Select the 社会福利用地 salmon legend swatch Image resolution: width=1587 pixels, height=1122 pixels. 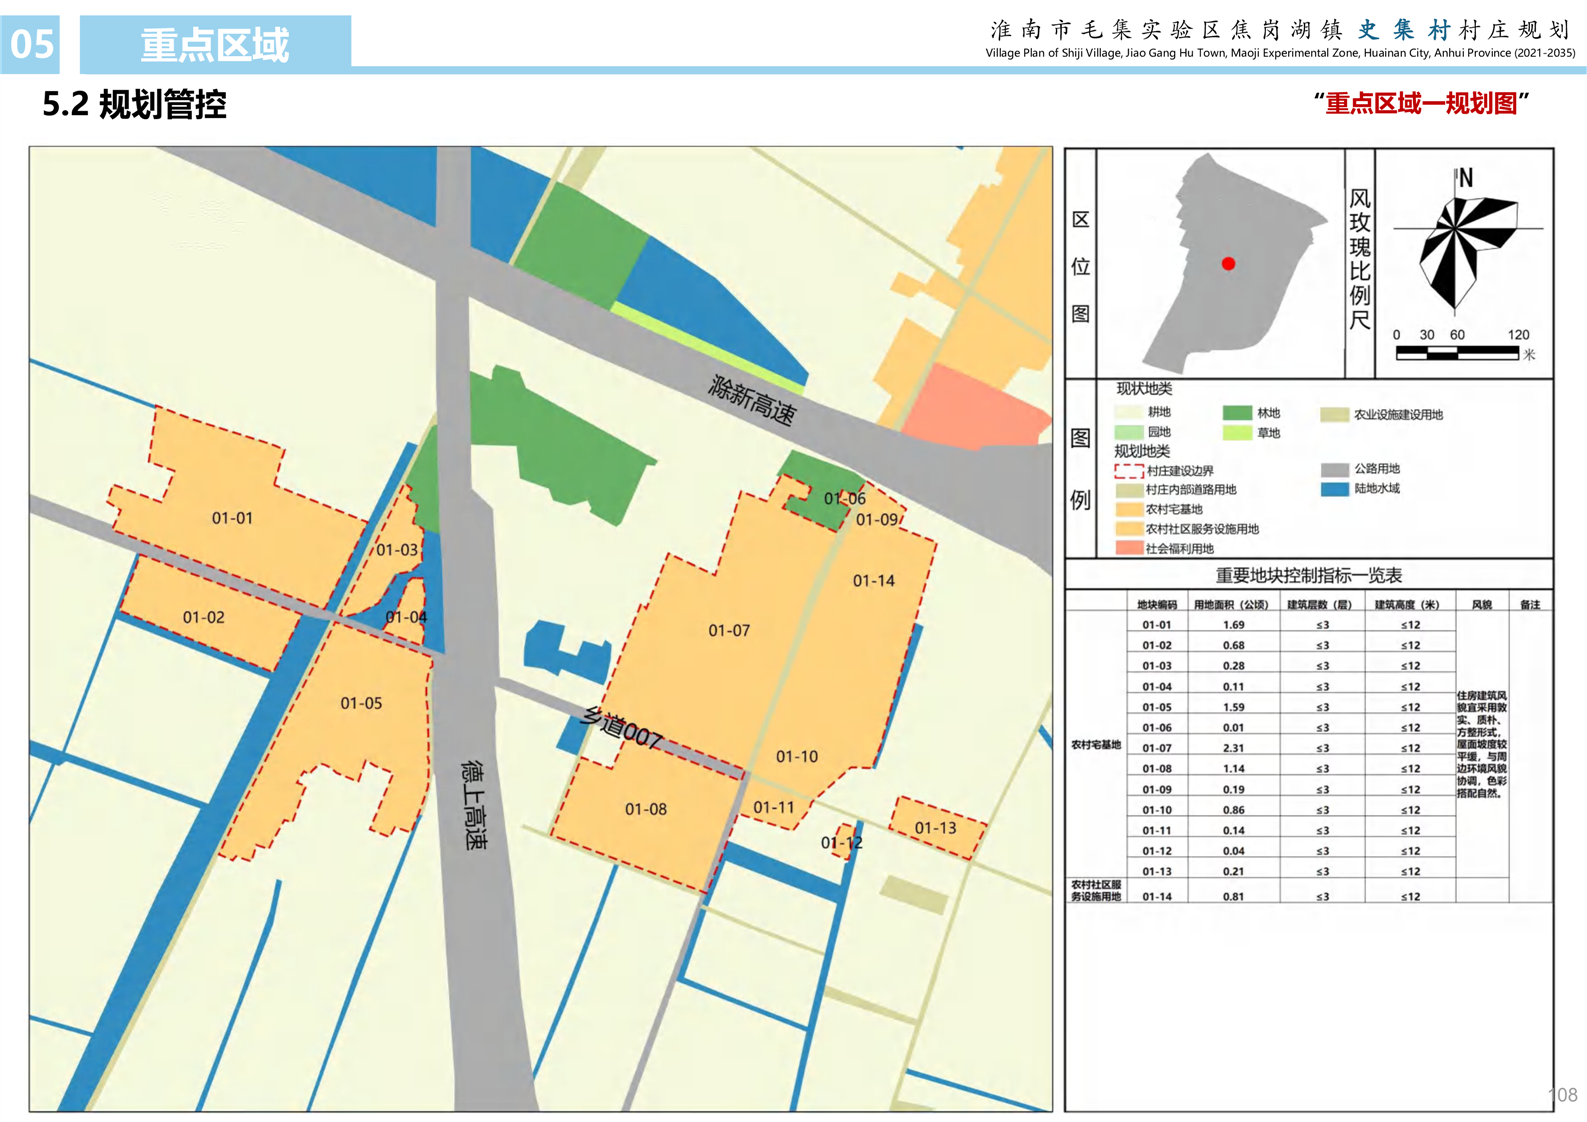[x=1129, y=548]
